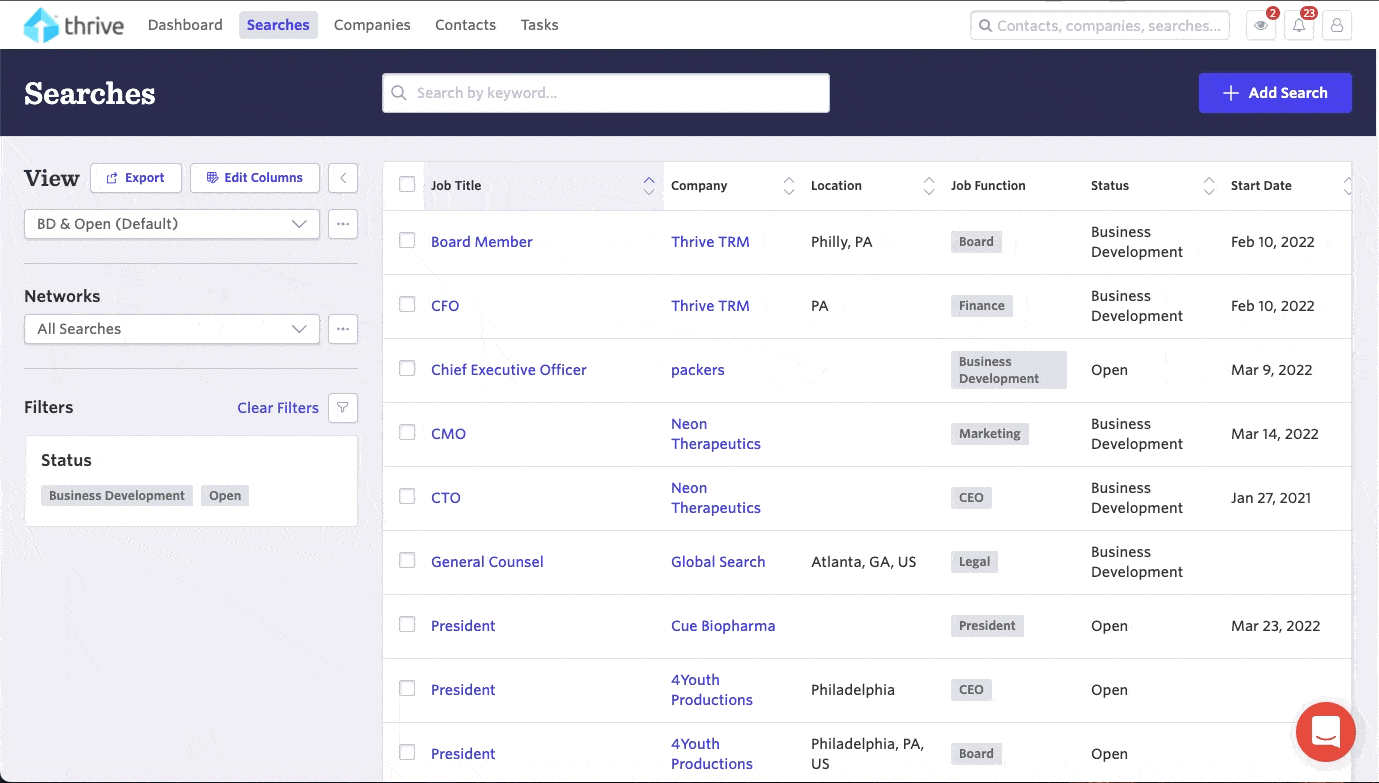Sort by Location column arrows

point(929,186)
